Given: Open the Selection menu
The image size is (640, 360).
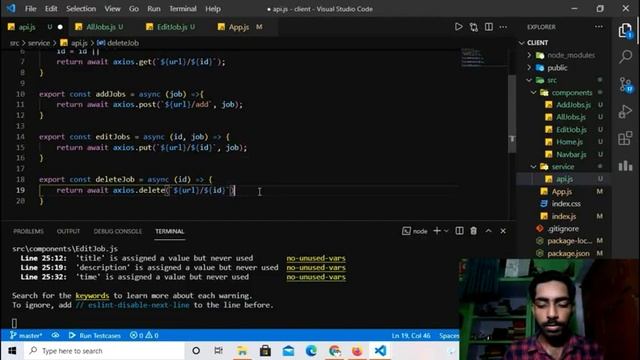Looking at the screenshot, I should pyautogui.click(x=81, y=9).
